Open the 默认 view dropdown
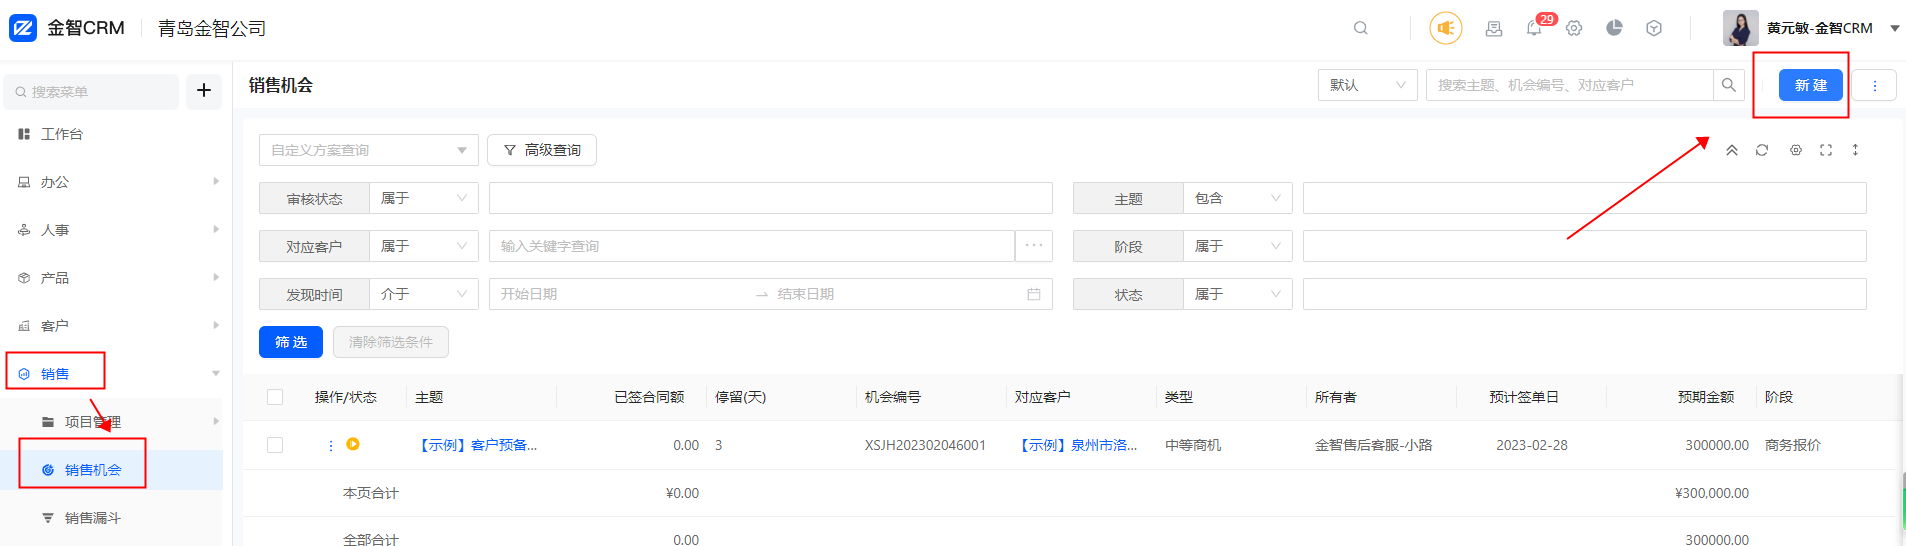Screen dimensions: 1906x546 tap(1367, 85)
